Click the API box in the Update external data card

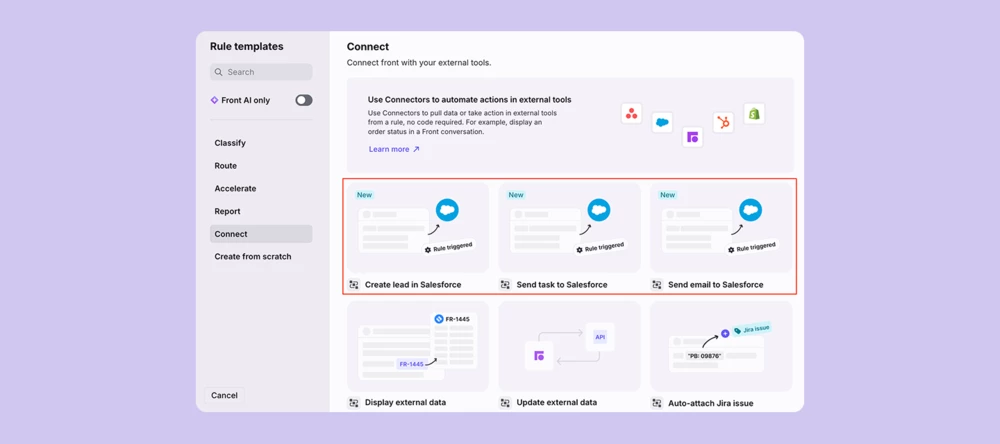click(x=599, y=337)
